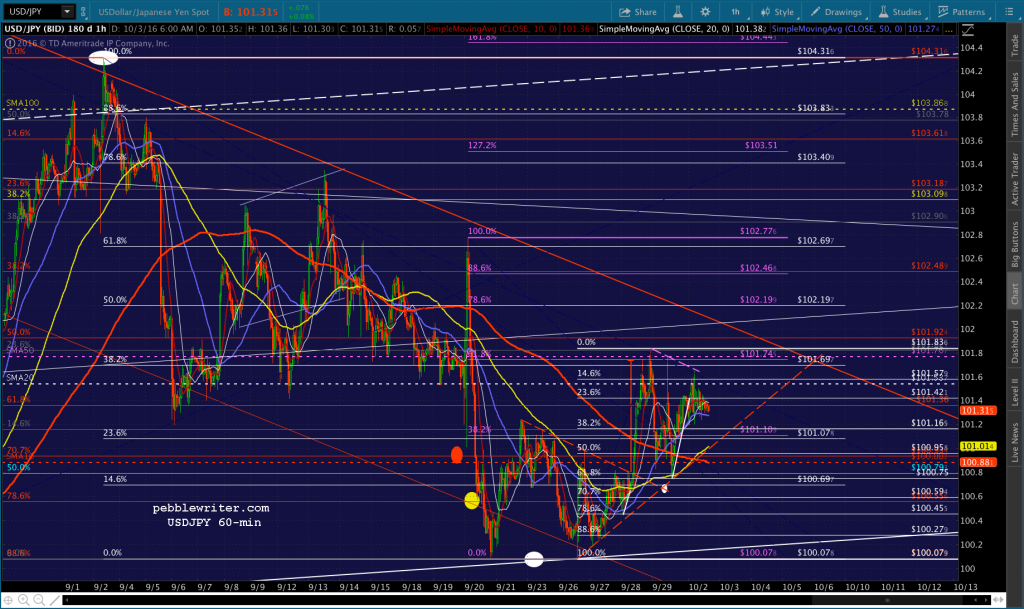Open the Style menu
The height and width of the screenshot is (609, 1024).
pyautogui.click(x=776, y=12)
